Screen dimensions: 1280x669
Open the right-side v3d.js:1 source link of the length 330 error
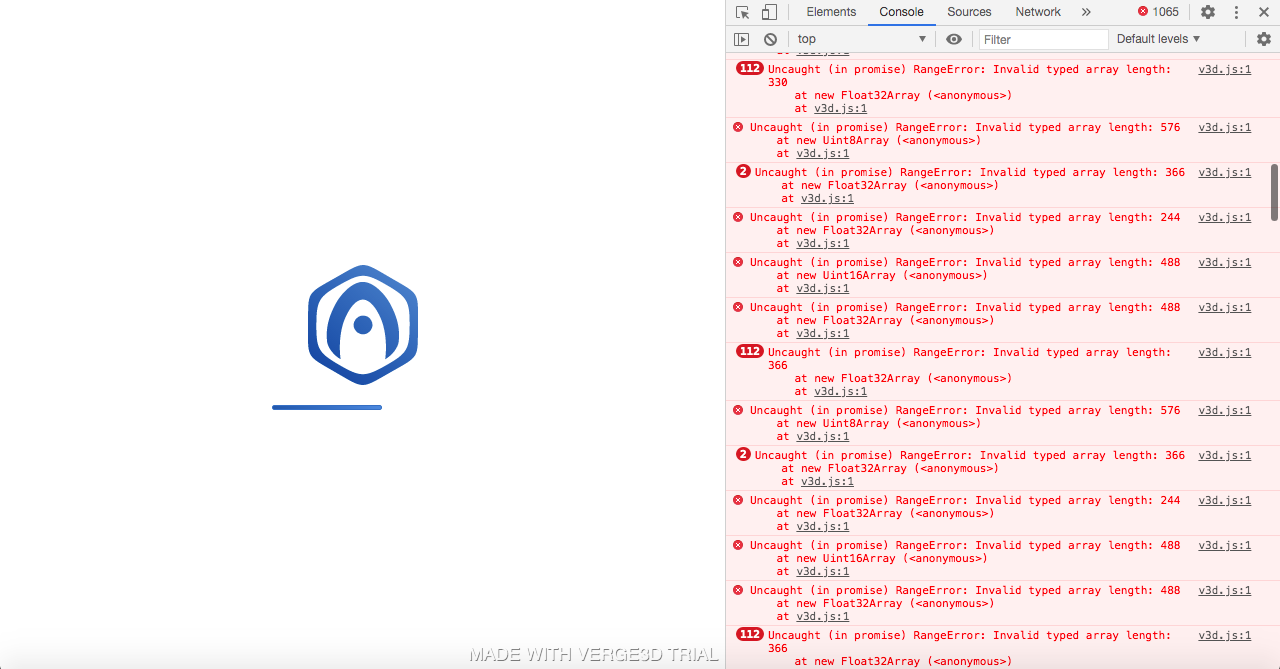[1225, 70]
